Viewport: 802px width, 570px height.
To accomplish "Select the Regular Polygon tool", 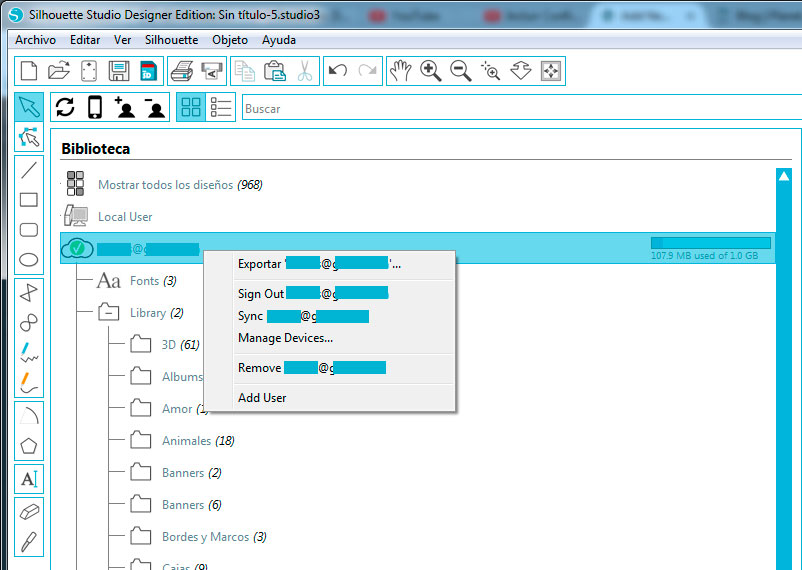I will [x=29, y=446].
